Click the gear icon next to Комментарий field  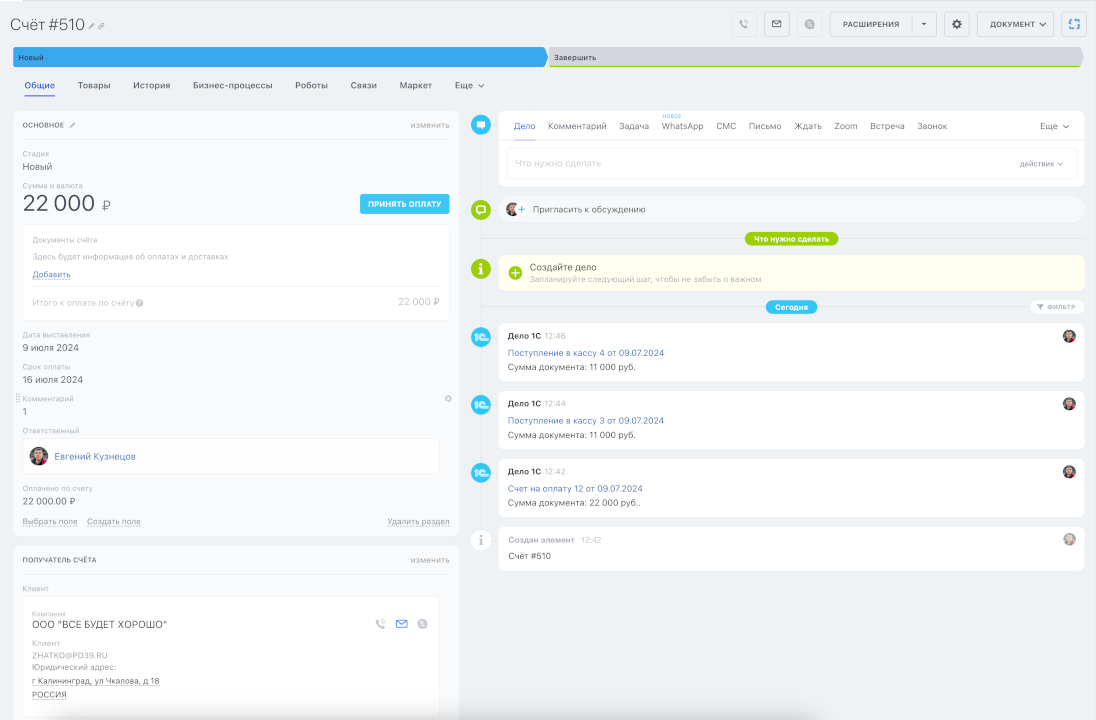click(448, 399)
